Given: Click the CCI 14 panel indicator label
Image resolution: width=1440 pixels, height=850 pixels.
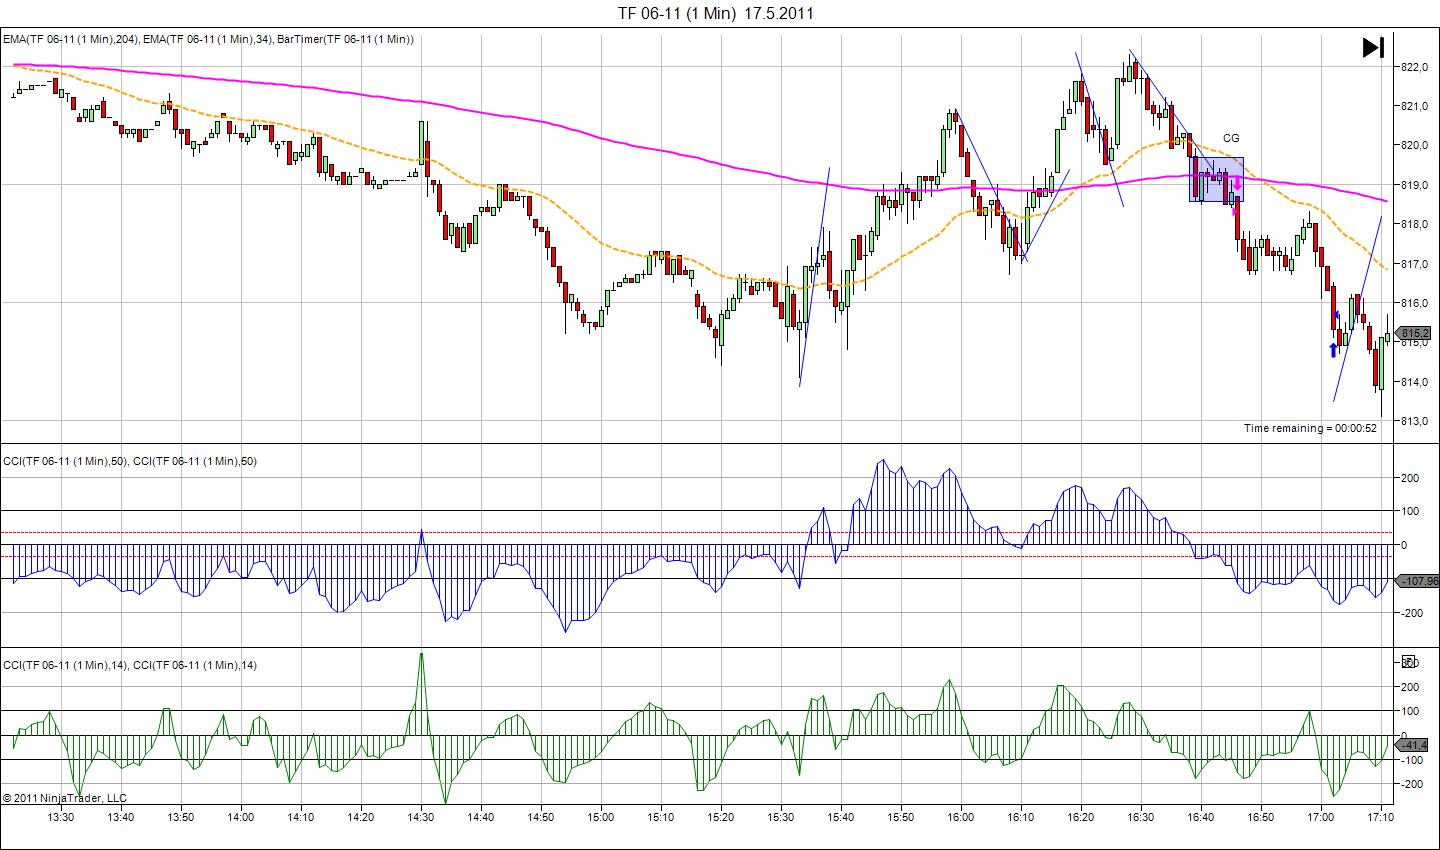Looking at the screenshot, I should pos(130,665).
